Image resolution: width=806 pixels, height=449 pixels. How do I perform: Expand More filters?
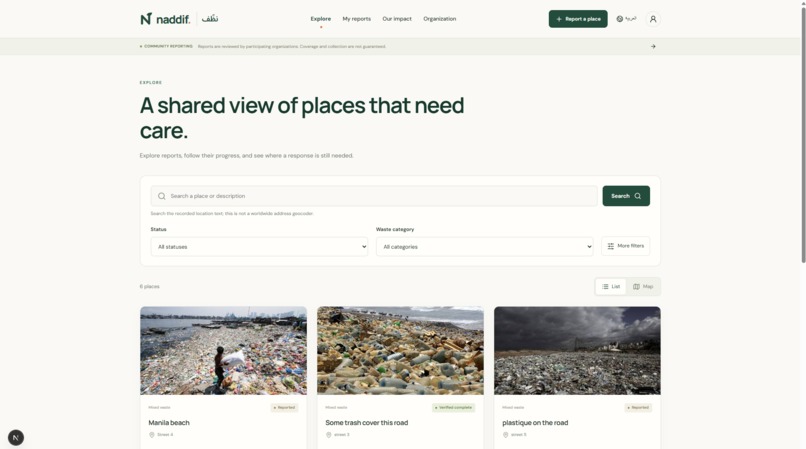click(626, 246)
